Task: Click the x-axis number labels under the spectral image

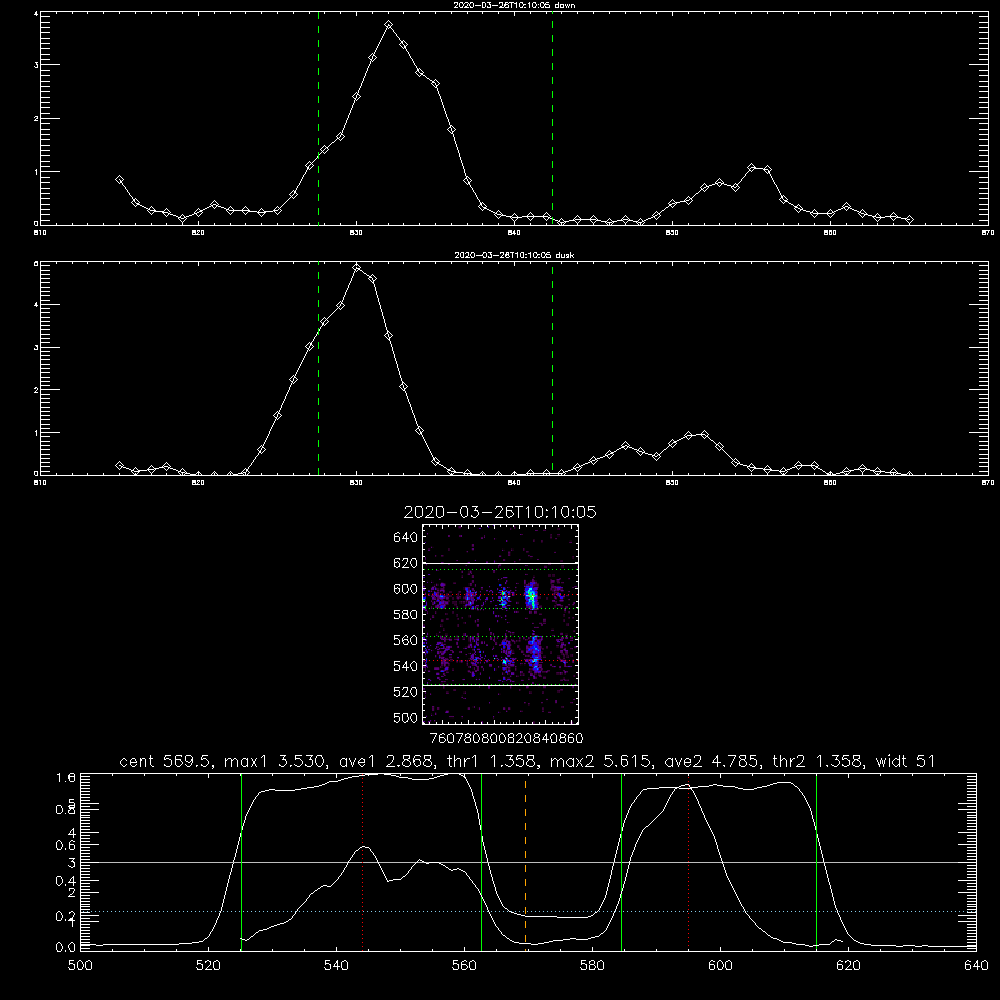Action: tap(506, 738)
